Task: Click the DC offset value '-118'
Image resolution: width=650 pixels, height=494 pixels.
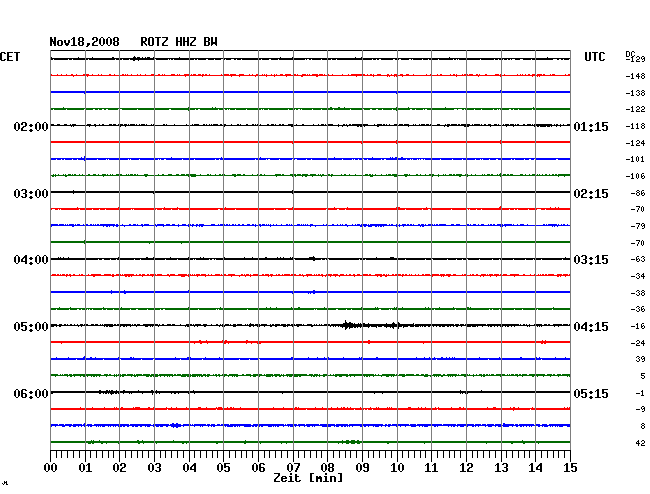Action: point(635,126)
